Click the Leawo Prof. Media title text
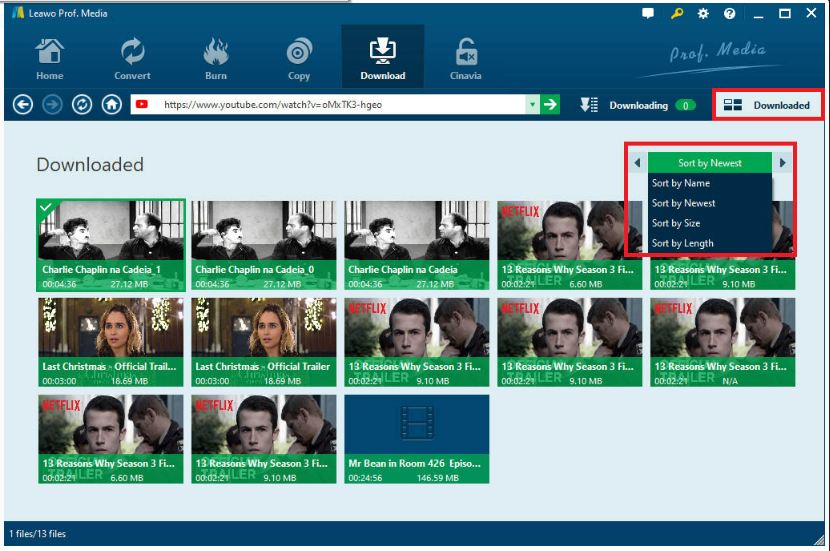This screenshot has width=830, height=551. tap(68, 13)
